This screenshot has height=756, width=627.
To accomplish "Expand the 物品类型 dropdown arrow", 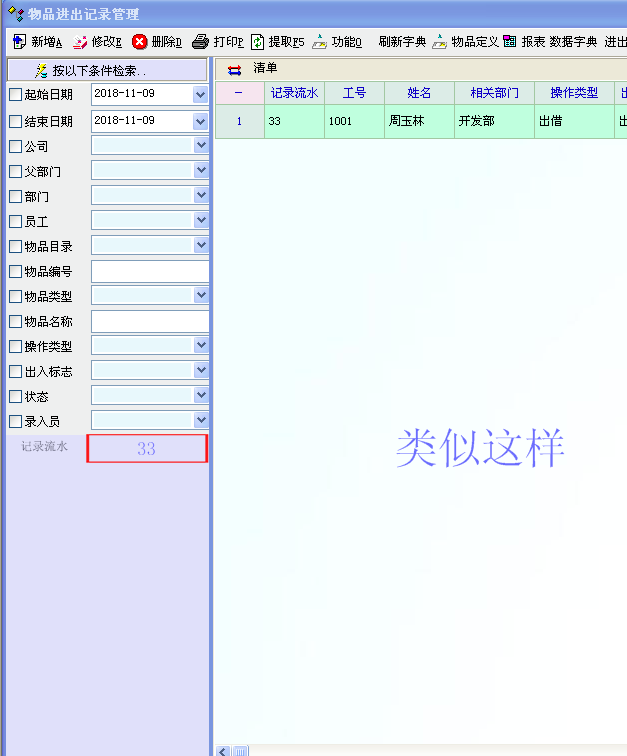I will coord(201,296).
